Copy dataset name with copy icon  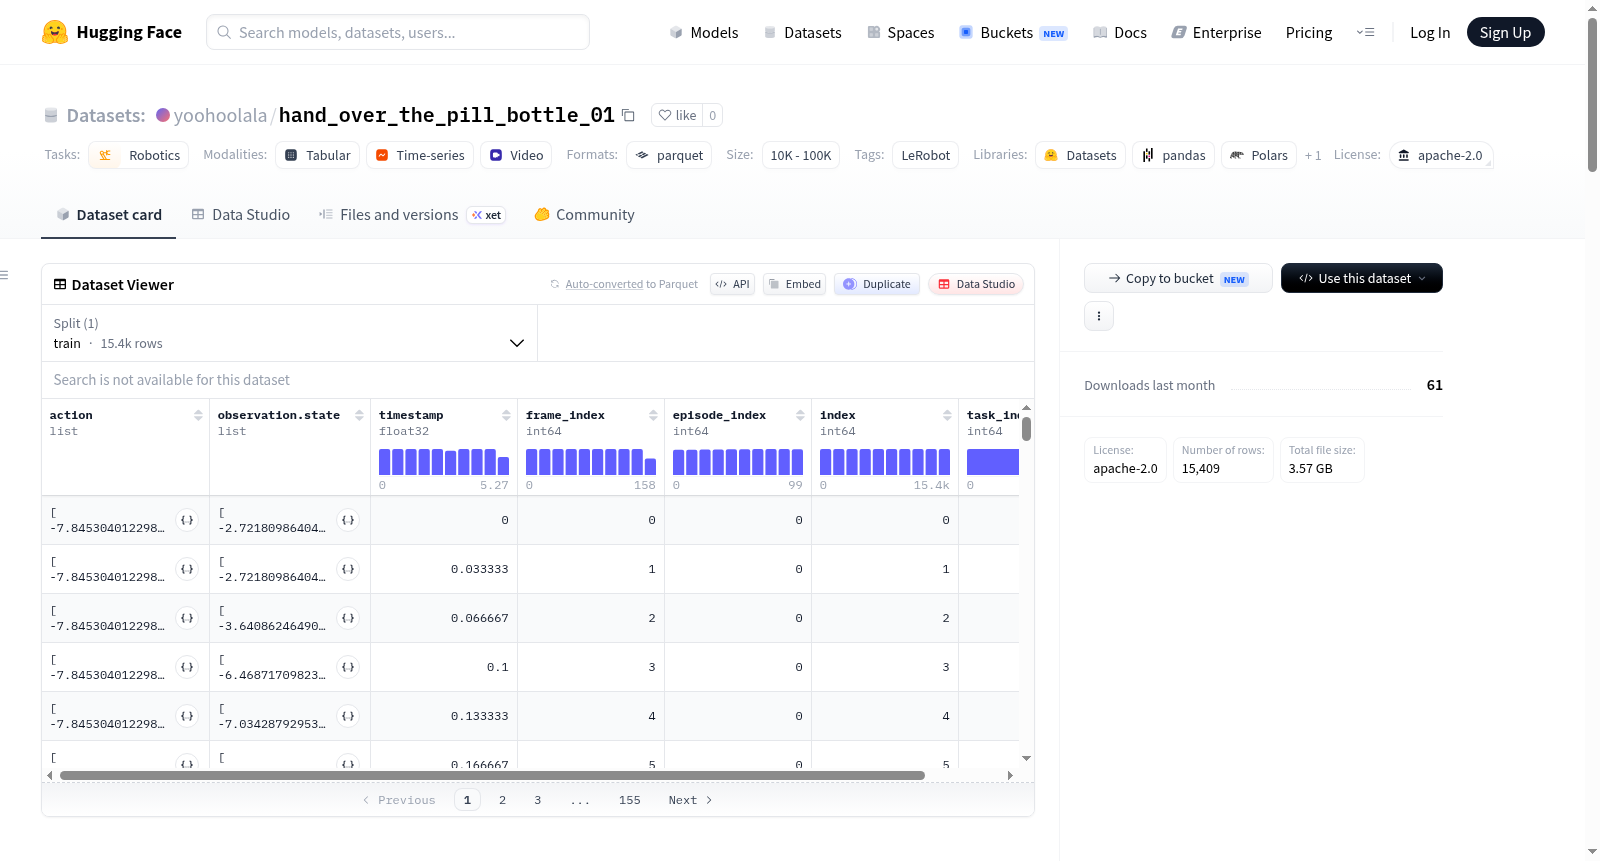click(x=628, y=115)
